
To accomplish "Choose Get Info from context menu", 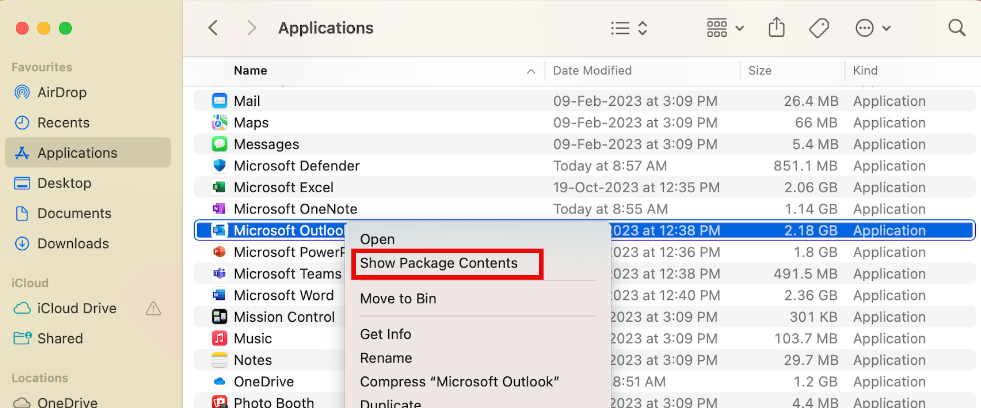I will 385,335.
